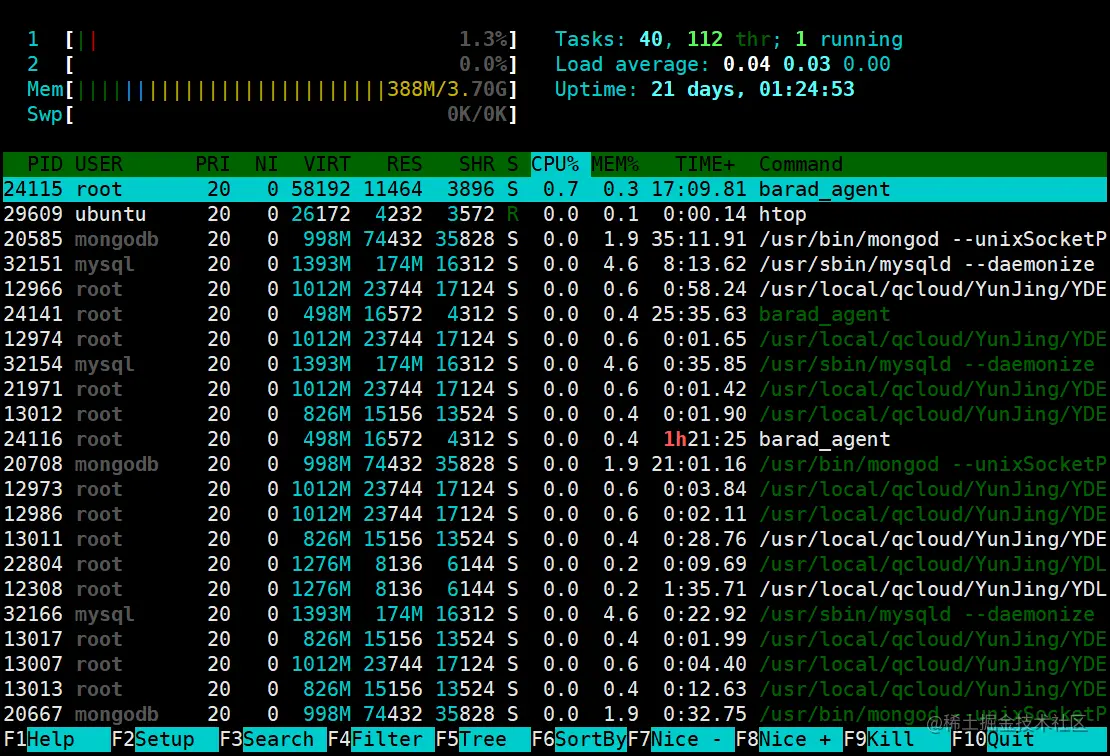The height and width of the screenshot is (756, 1110).
Task: Select process row PID 12986
Action: (555, 514)
